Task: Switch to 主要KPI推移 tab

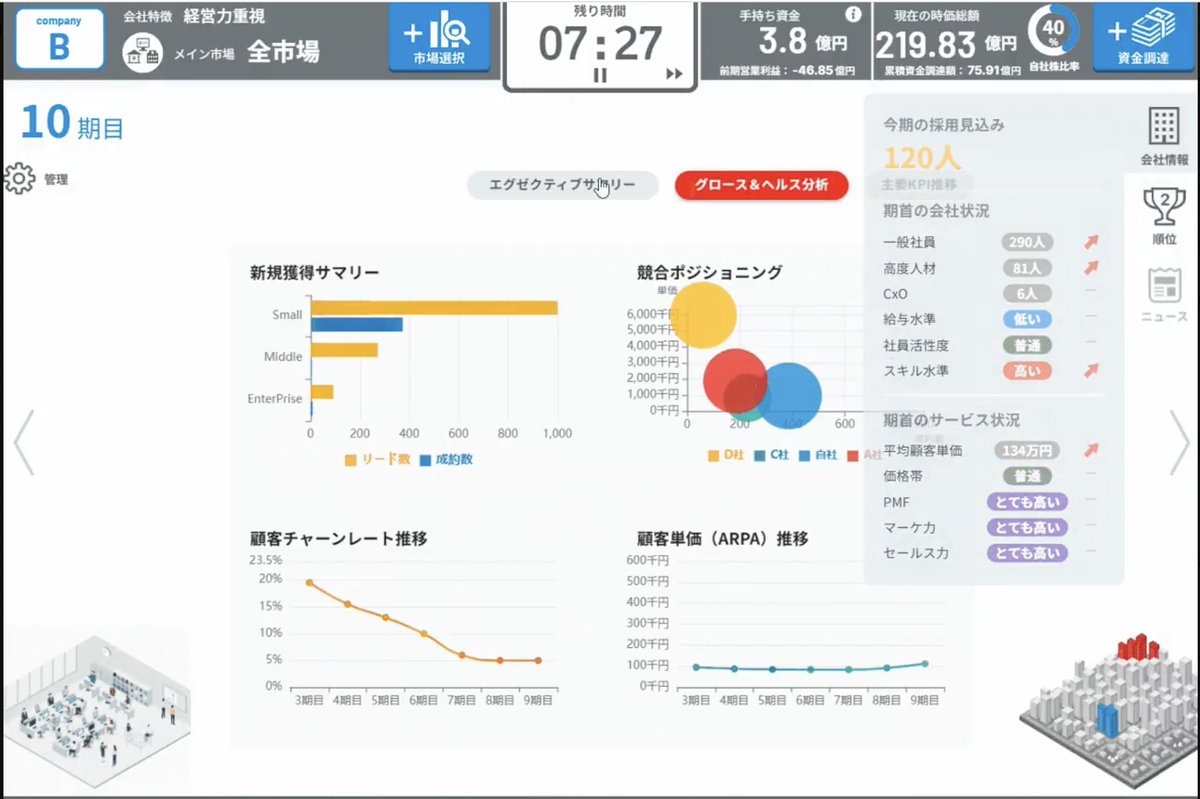Action: point(919,185)
